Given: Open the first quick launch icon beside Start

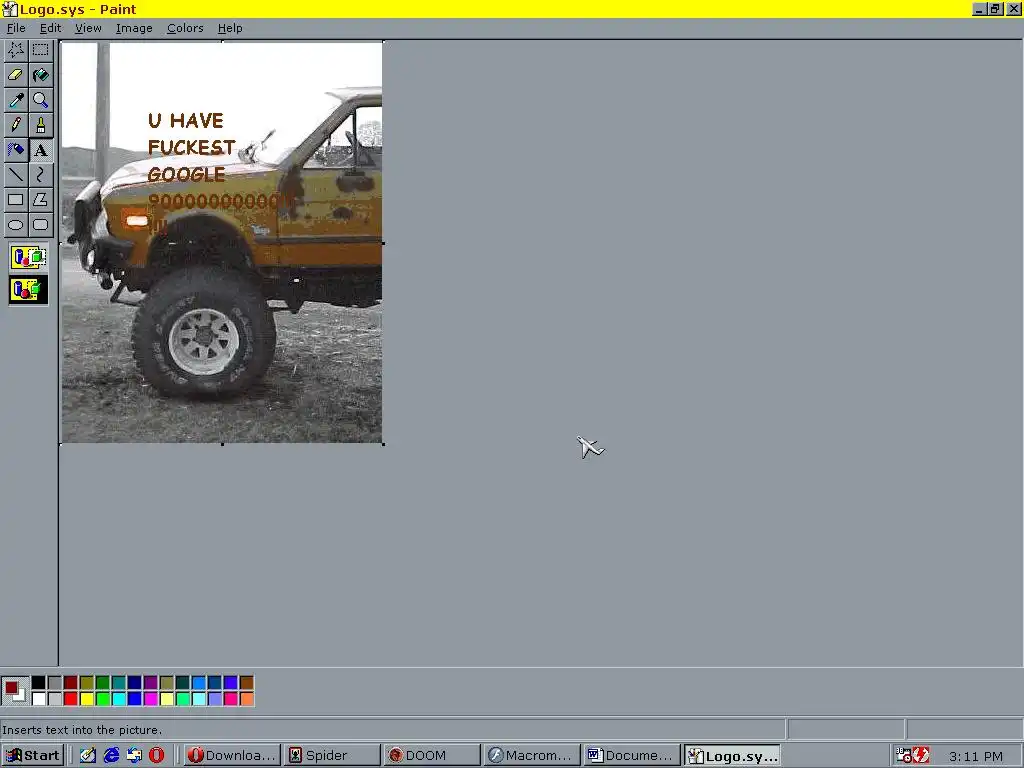Looking at the screenshot, I should click(x=88, y=756).
